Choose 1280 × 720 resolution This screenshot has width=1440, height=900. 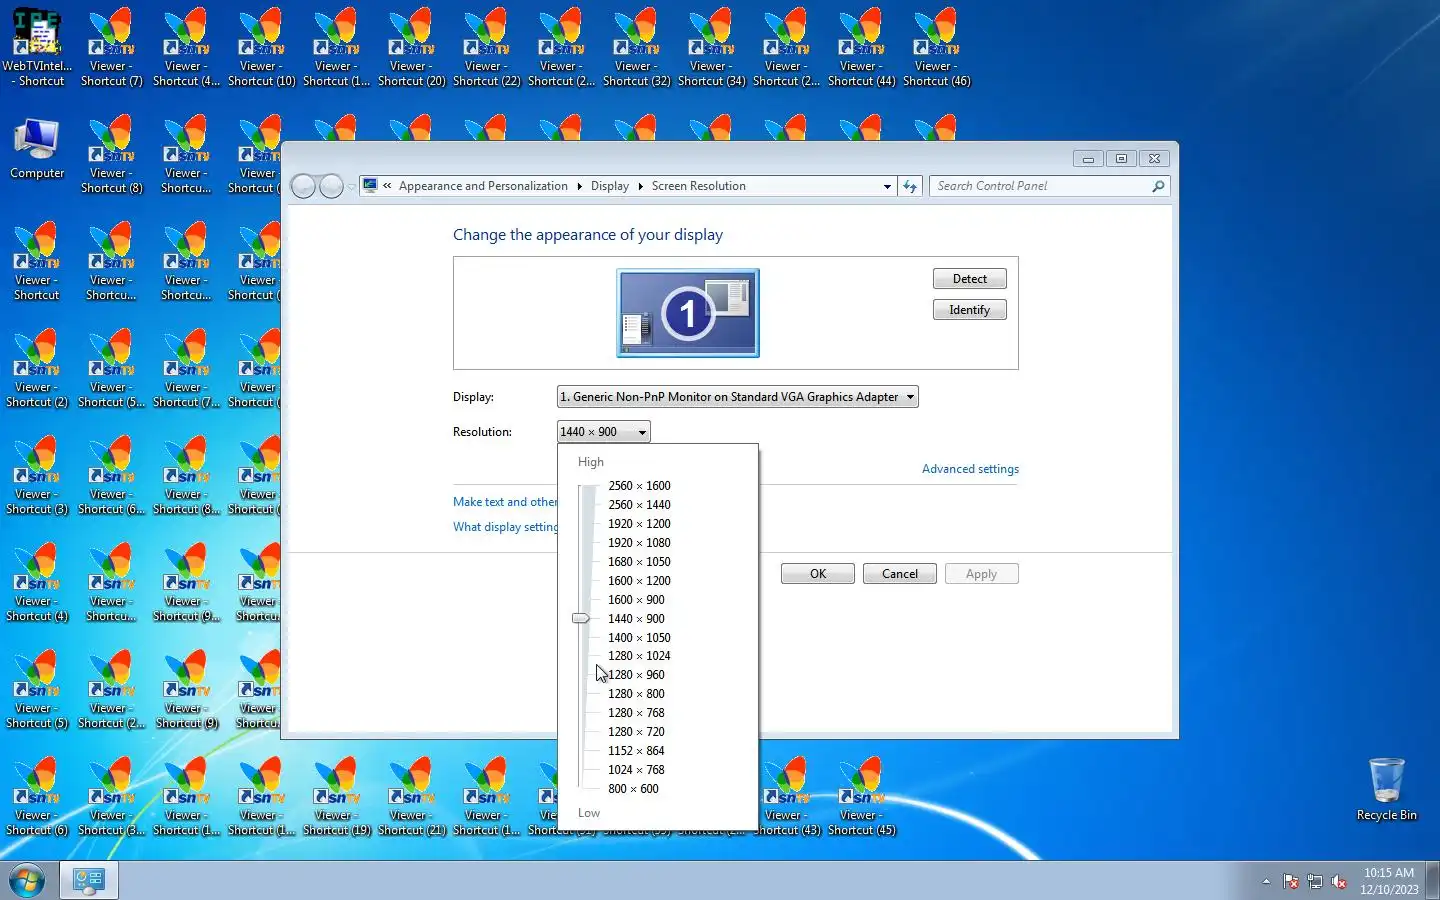point(636,732)
